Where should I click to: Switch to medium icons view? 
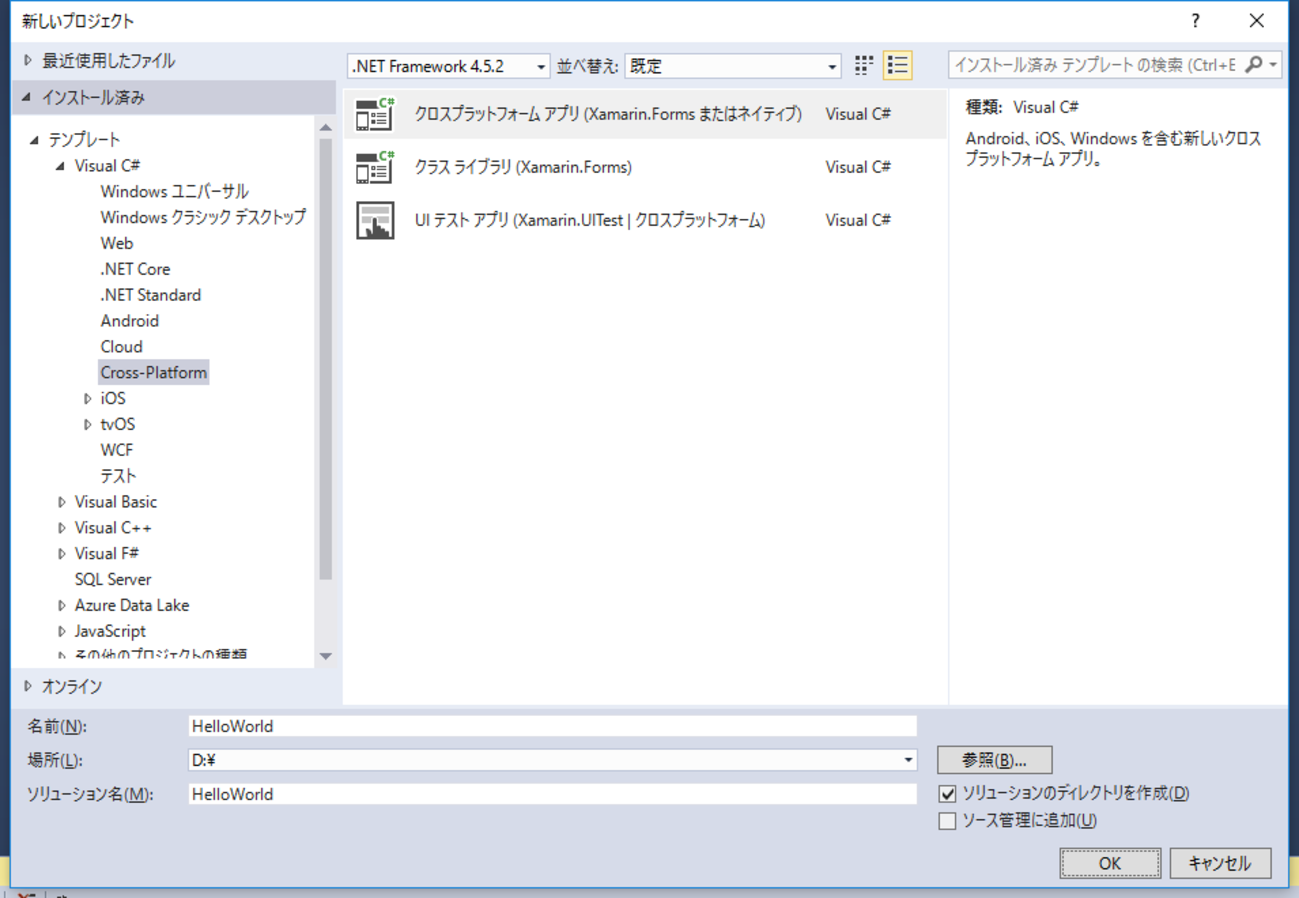pyautogui.click(x=864, y=66)
